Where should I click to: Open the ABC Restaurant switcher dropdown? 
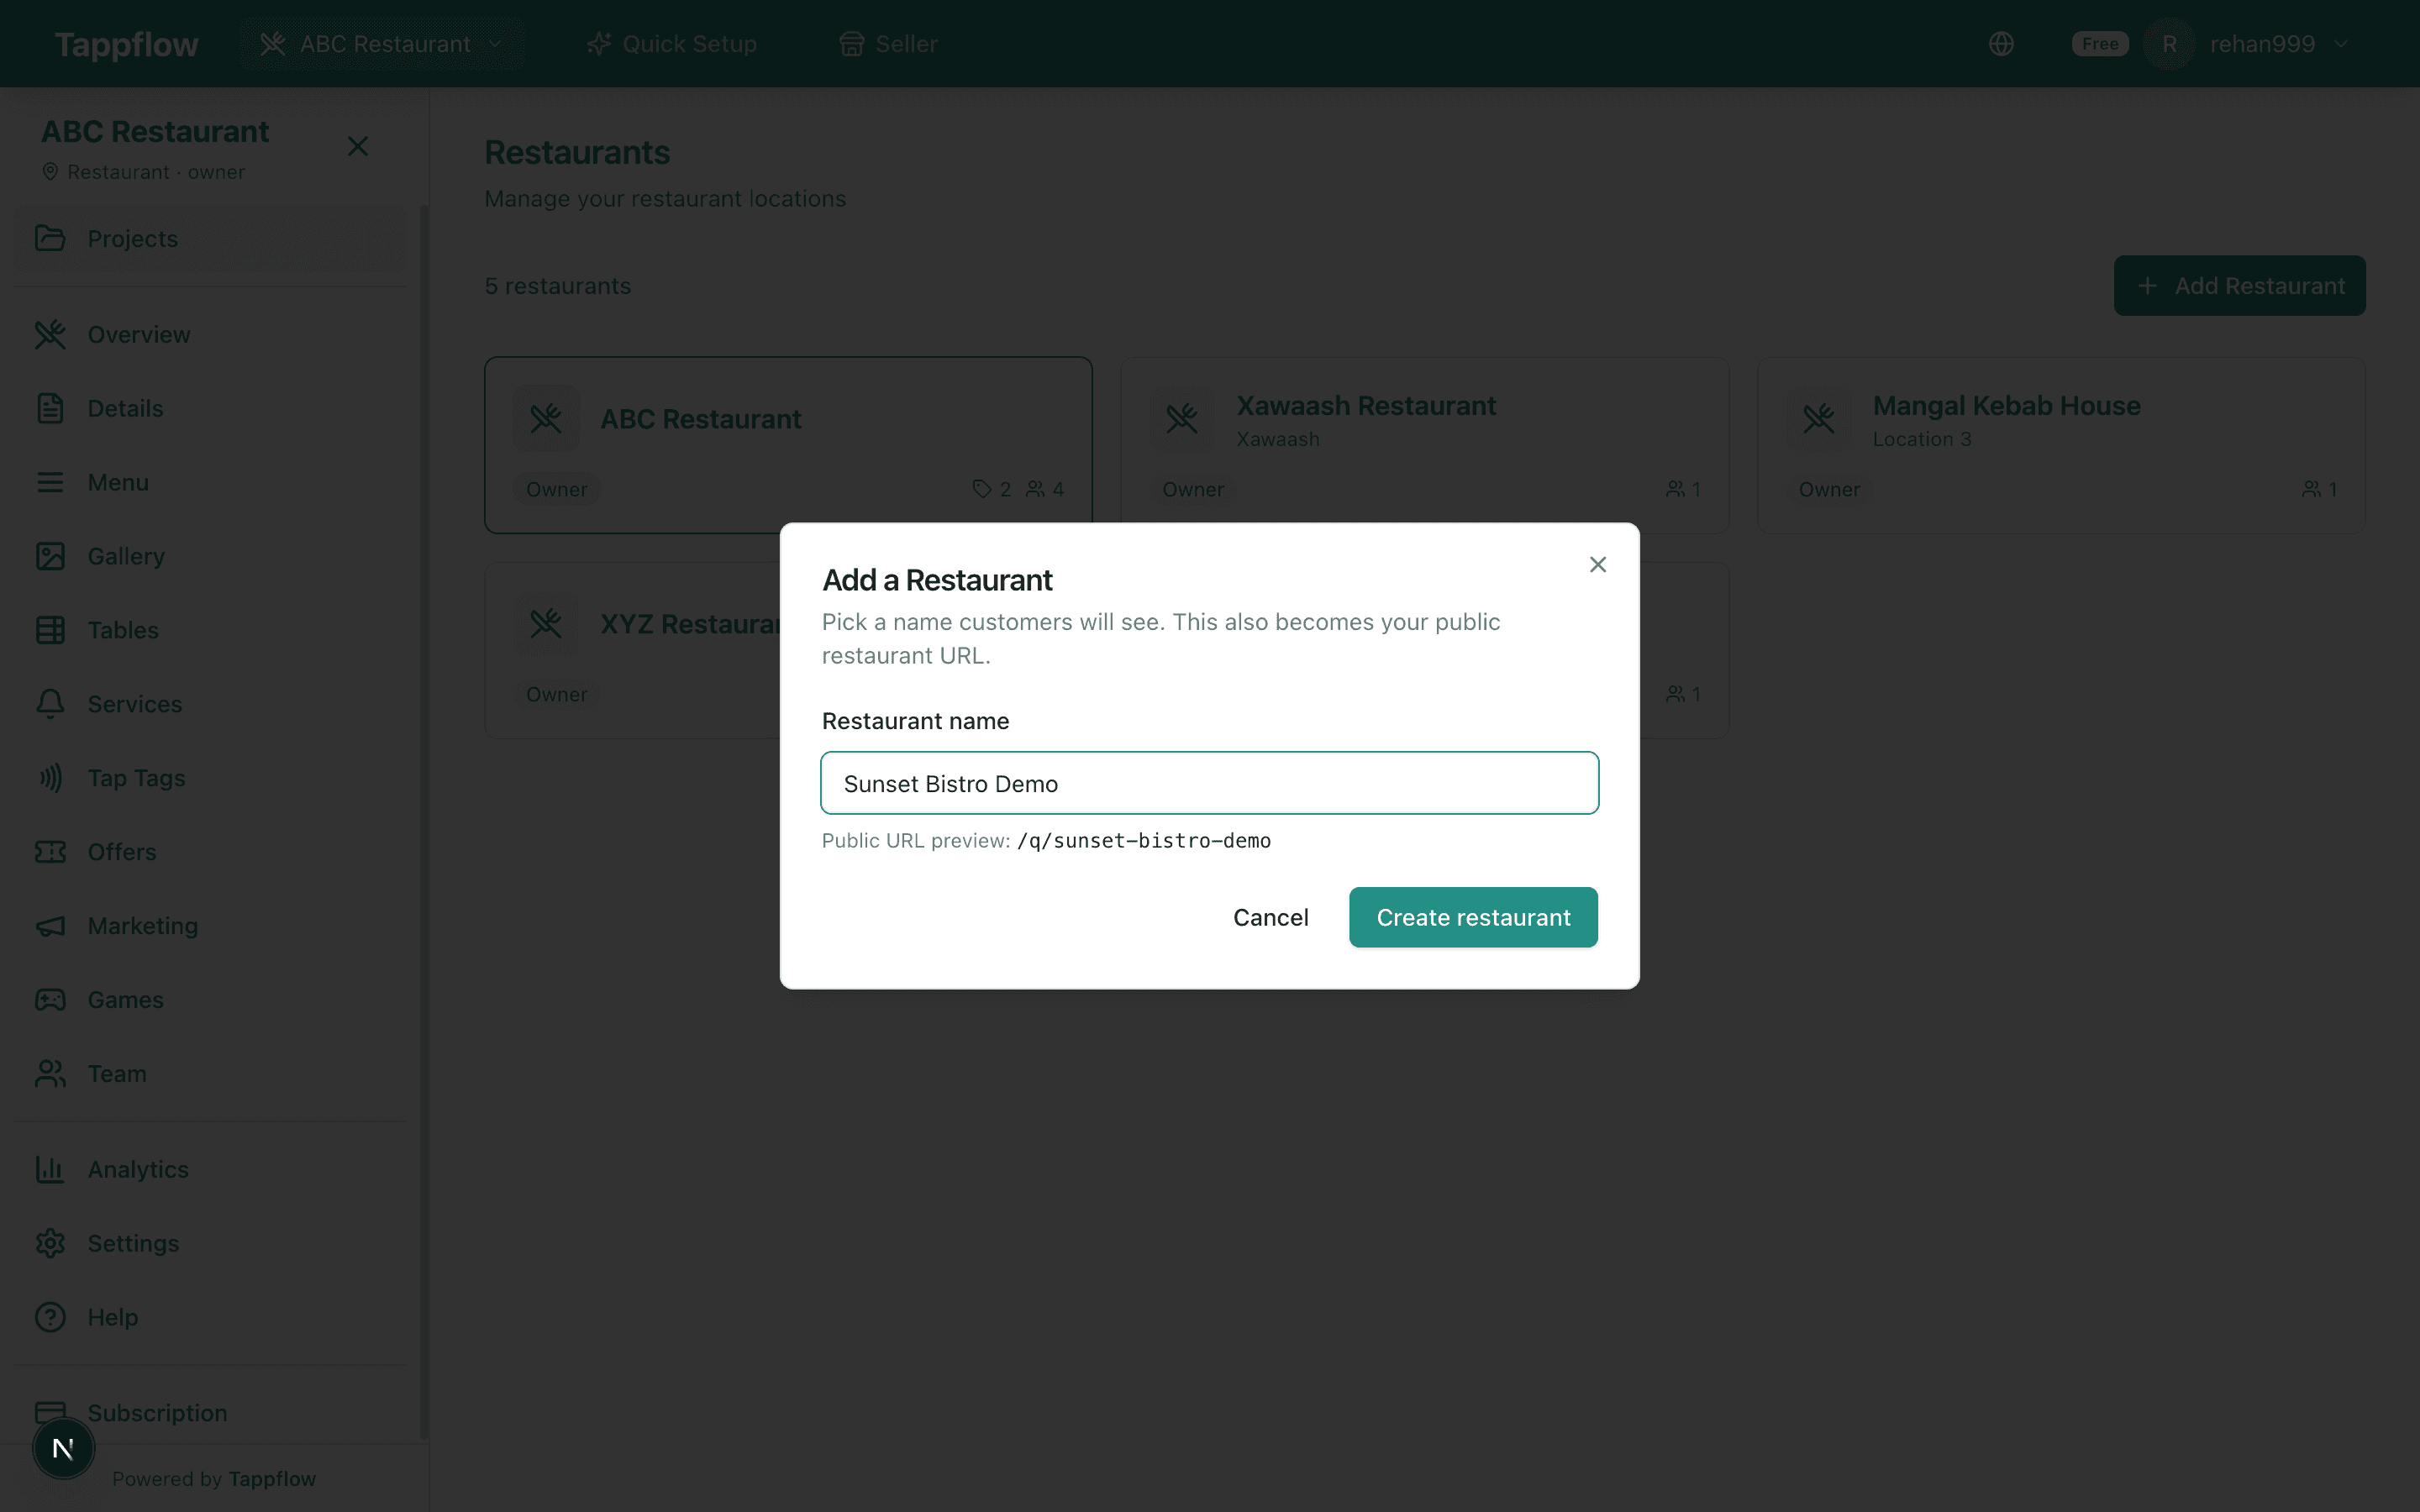pos(383,43)
